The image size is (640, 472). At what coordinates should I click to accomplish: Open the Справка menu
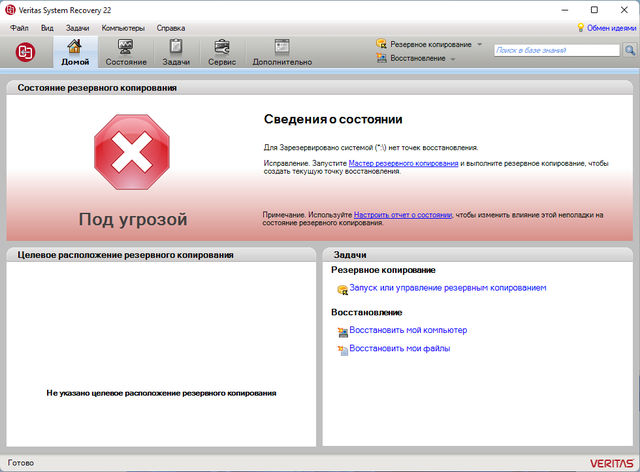point(171,28)
